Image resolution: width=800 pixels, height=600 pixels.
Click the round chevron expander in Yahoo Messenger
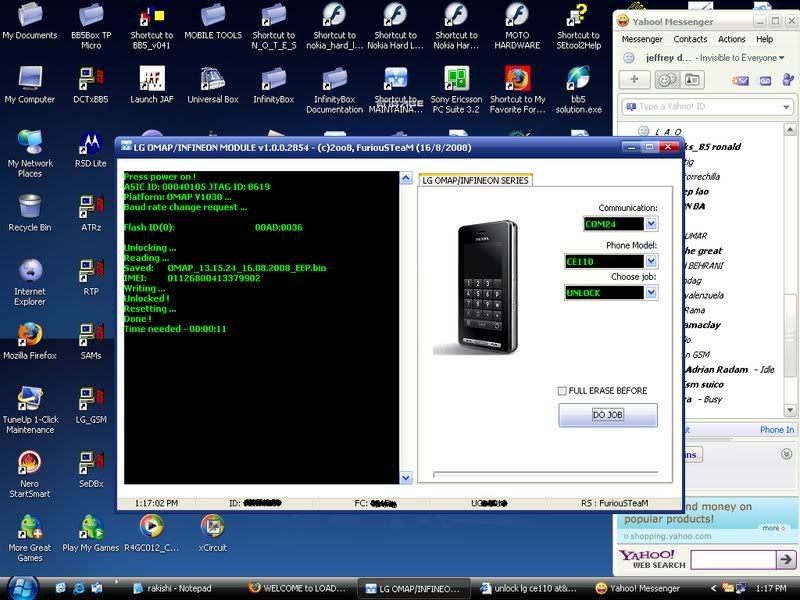pos(786,454)
